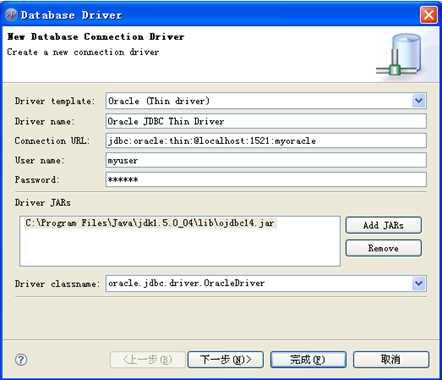Click the Password label
Viewport: 442px width, 380px height.
[37, 180]
